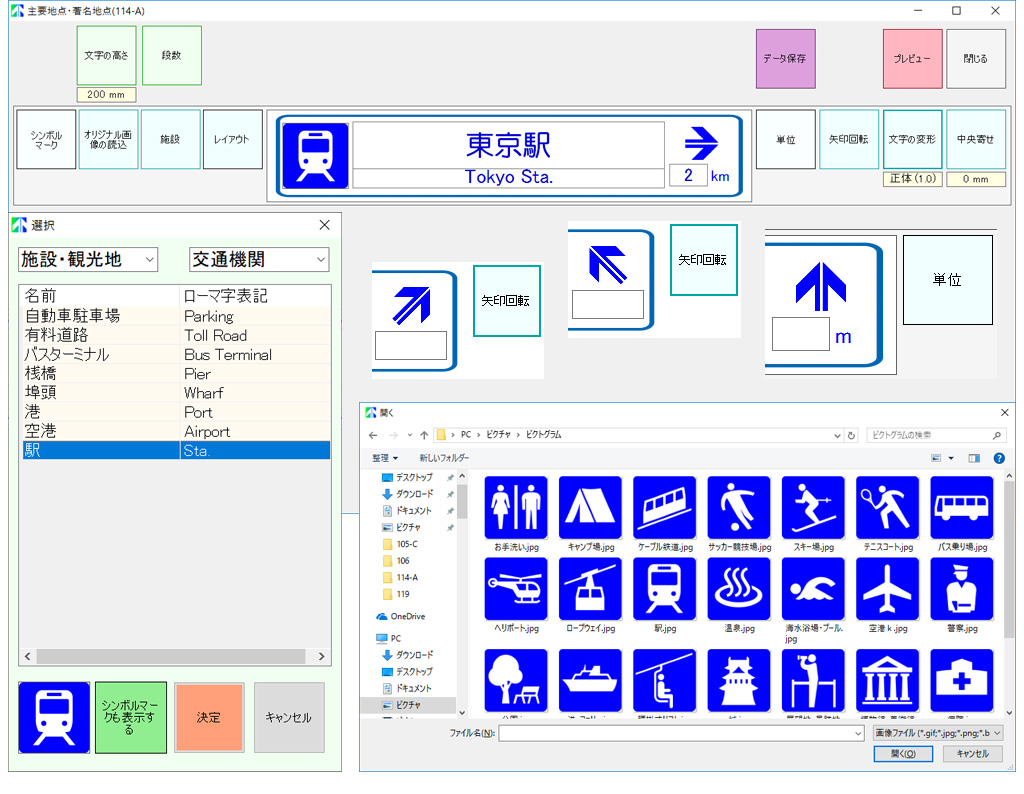The height and width of the screenshot is (794, 1024).
Task: Select the ferry ship pictogram in file dialog
Action: 590,680
